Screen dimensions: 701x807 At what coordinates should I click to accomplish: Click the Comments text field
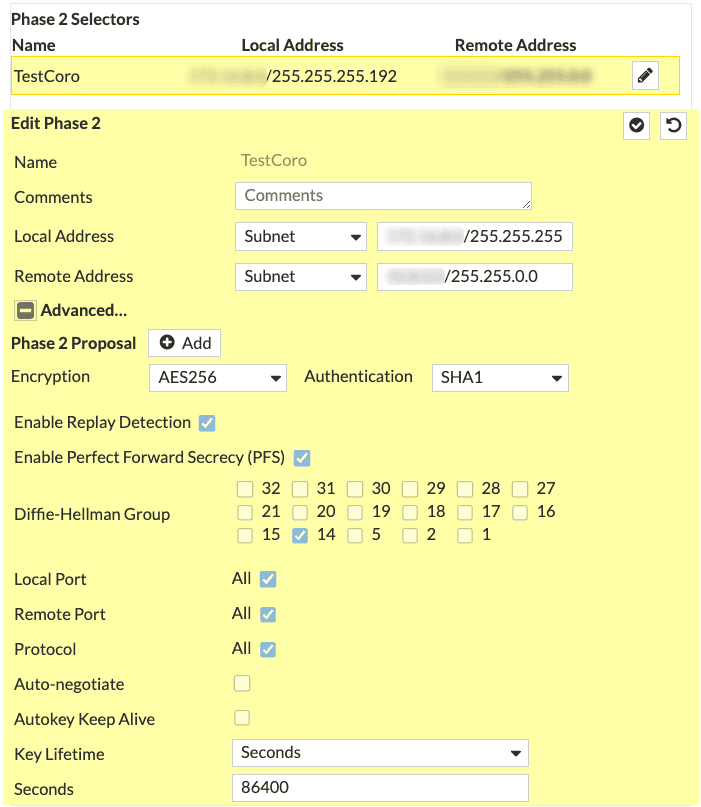[x=383, y=196]
